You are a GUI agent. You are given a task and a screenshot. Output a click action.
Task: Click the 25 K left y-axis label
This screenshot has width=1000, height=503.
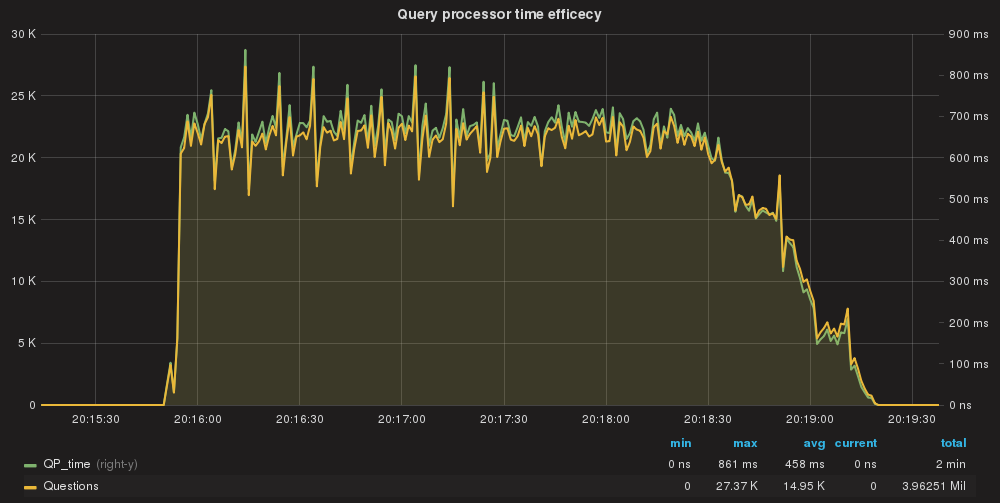(24, 96)
